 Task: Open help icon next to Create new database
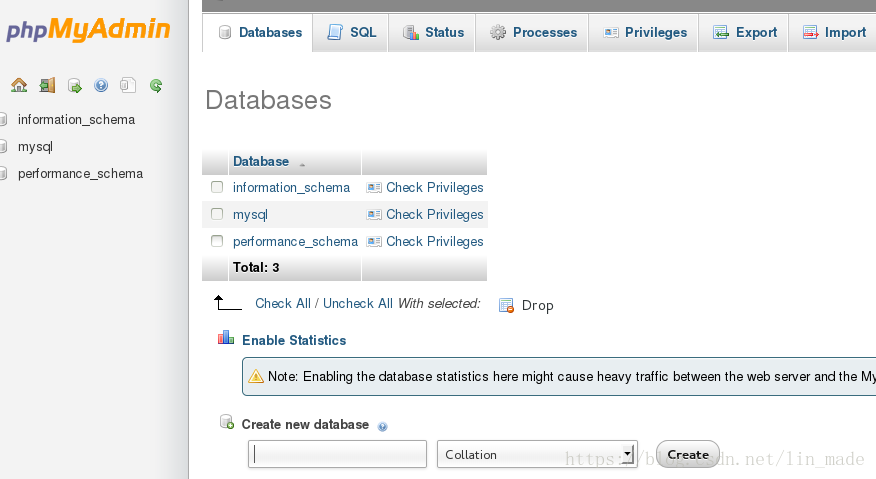382,426
